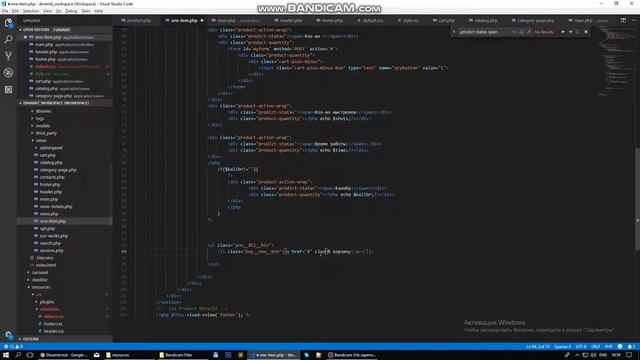
Task: Open the Windows Start menu
Action: [6, 355]
